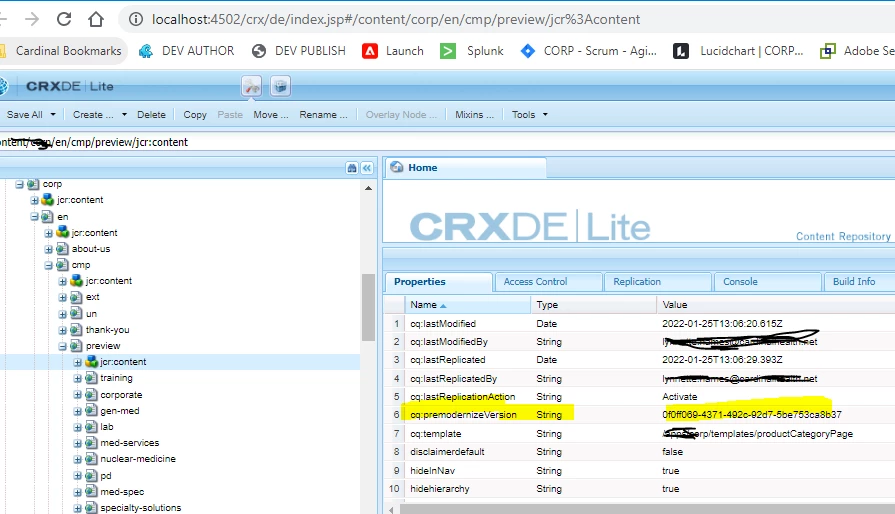Open Launch bookmark

[393, 51]
